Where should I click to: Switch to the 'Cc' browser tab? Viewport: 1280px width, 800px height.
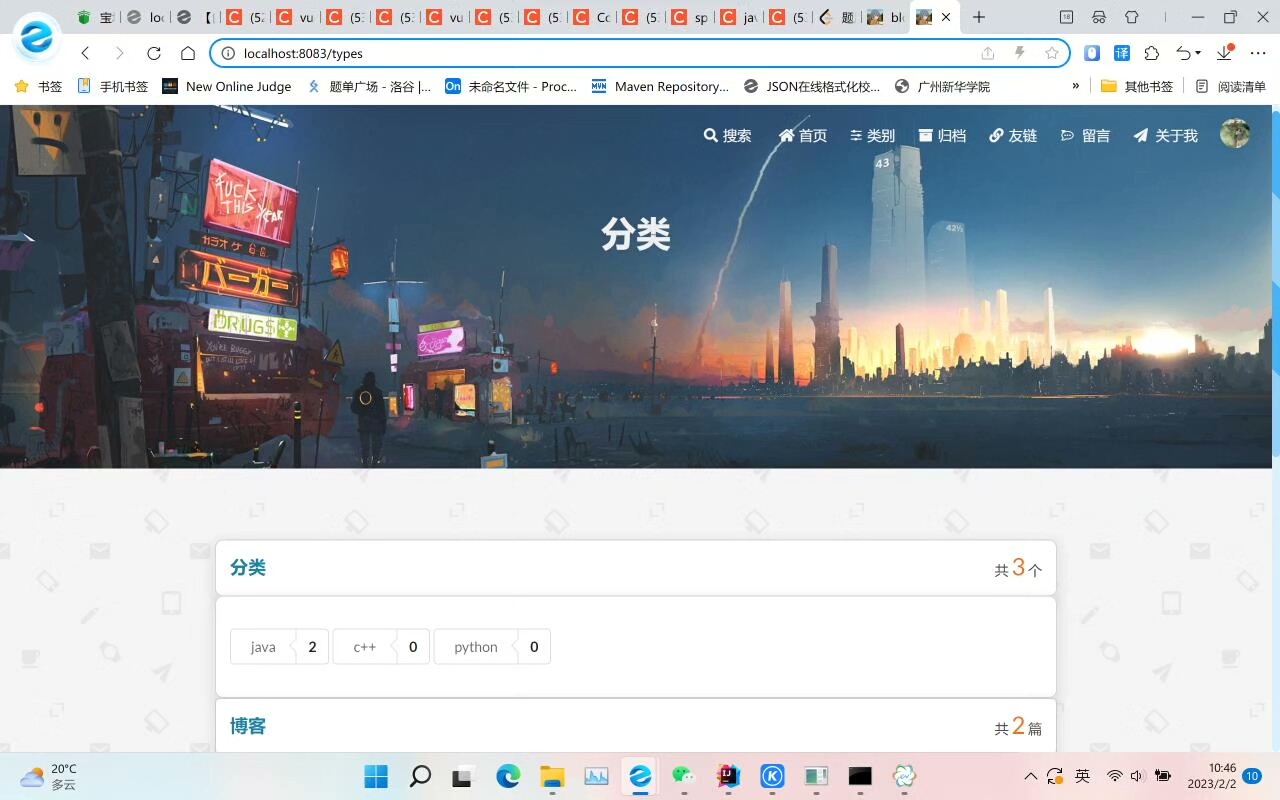594,17
